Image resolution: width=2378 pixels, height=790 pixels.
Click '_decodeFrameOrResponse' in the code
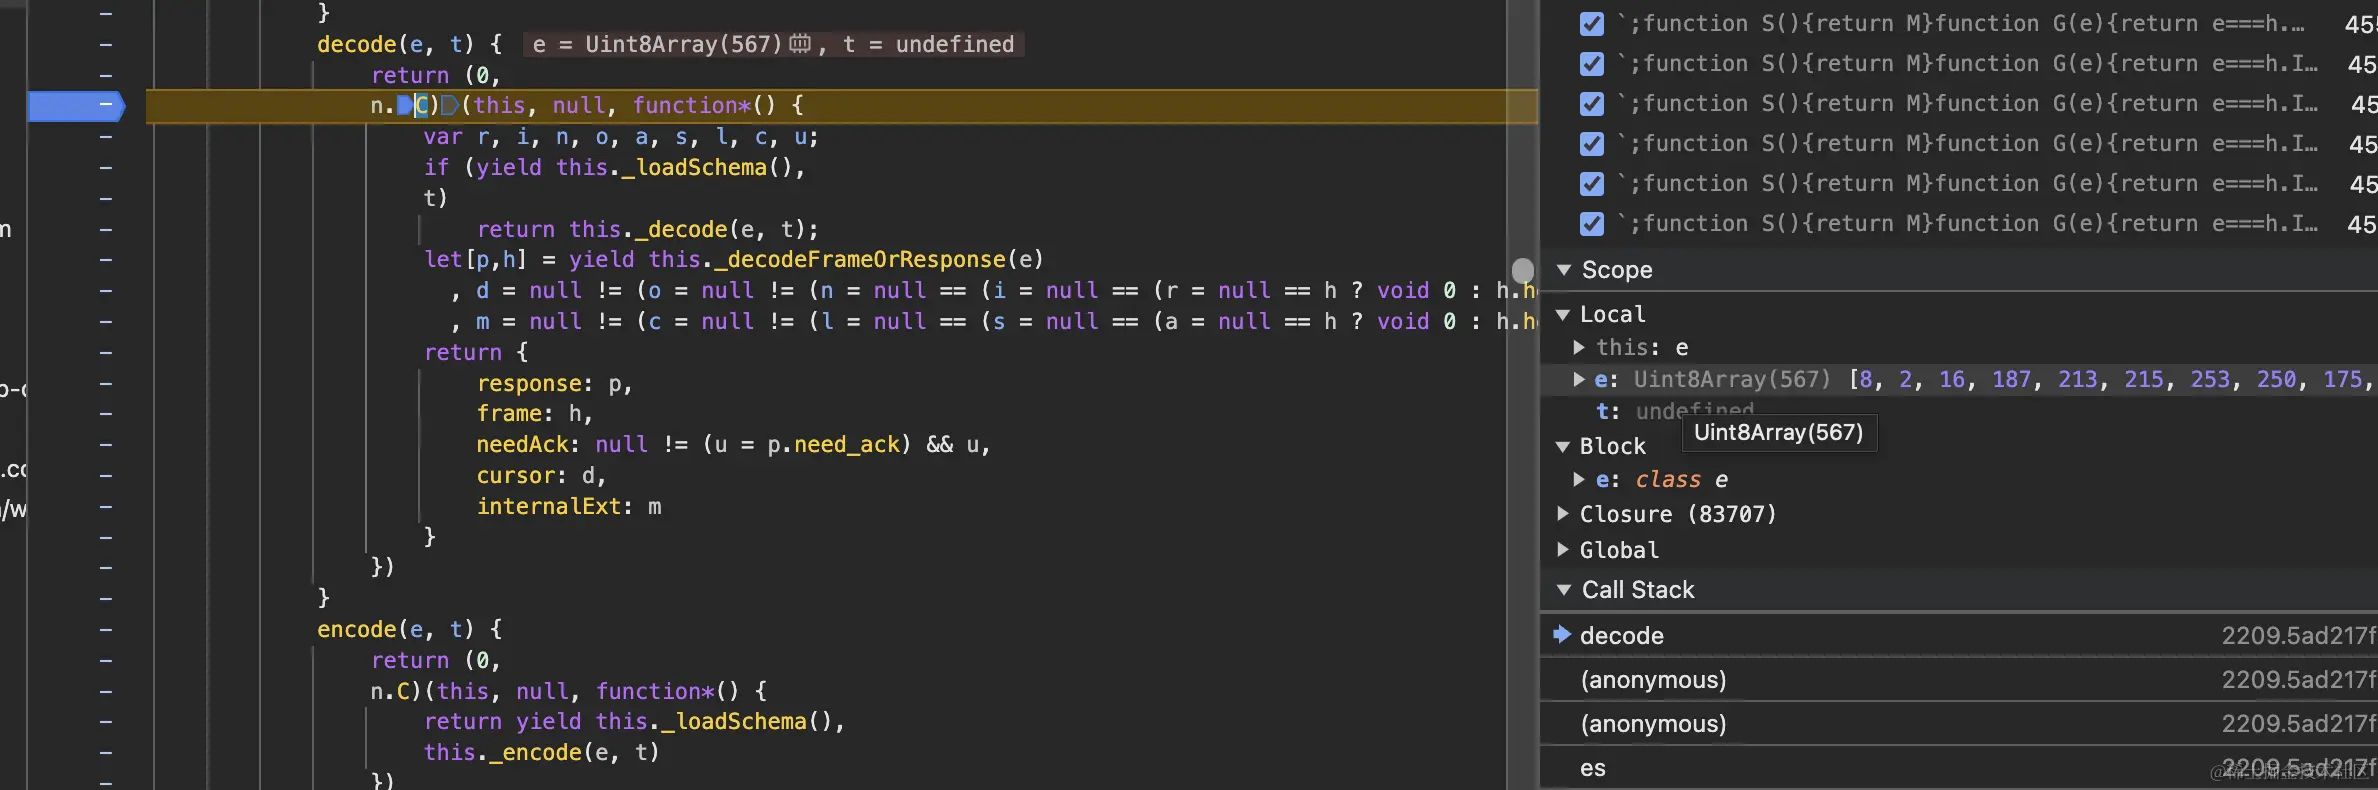coord(866,259)
